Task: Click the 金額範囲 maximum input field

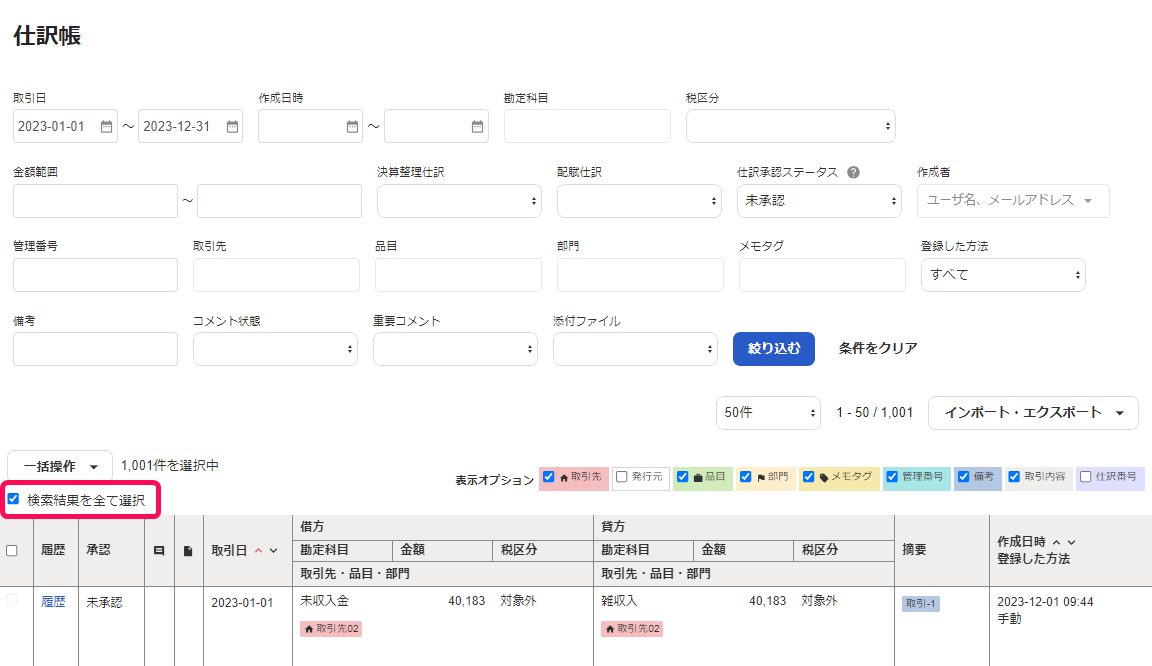Action: click(x=279, y=201)
